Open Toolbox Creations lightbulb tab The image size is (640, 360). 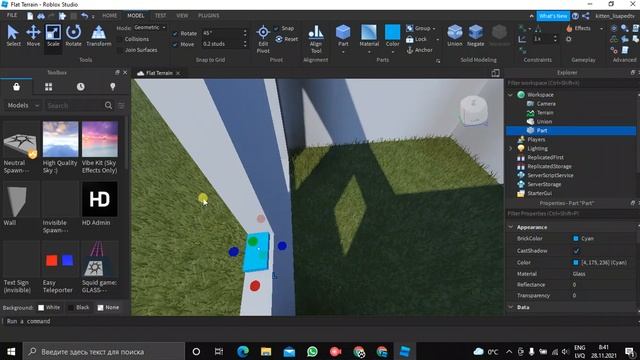coord(113,87)
